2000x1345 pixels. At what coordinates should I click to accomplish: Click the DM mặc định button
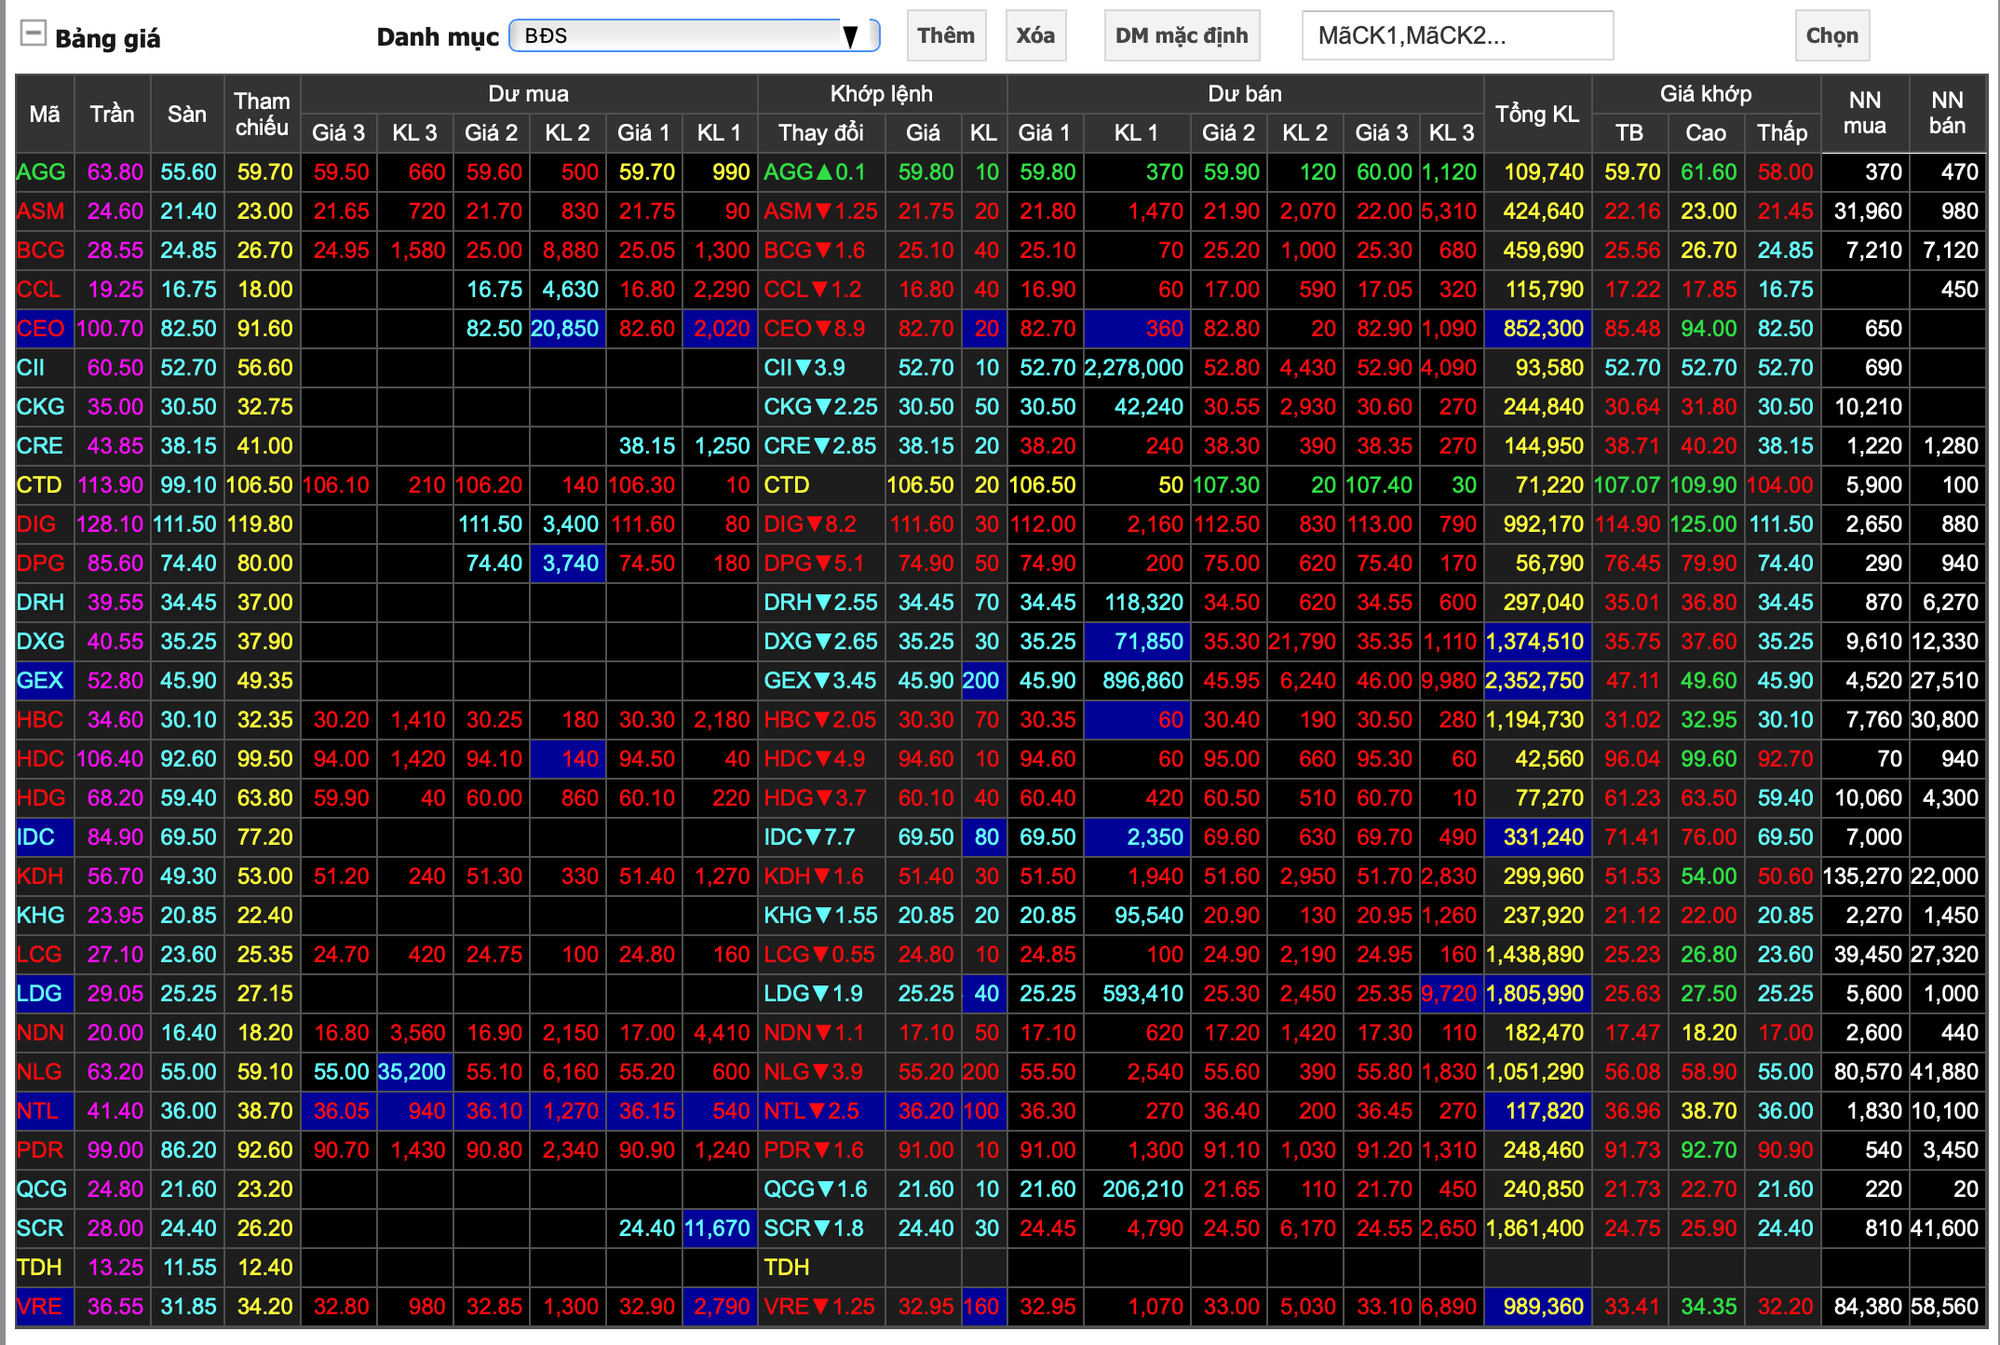(1182, 36)
